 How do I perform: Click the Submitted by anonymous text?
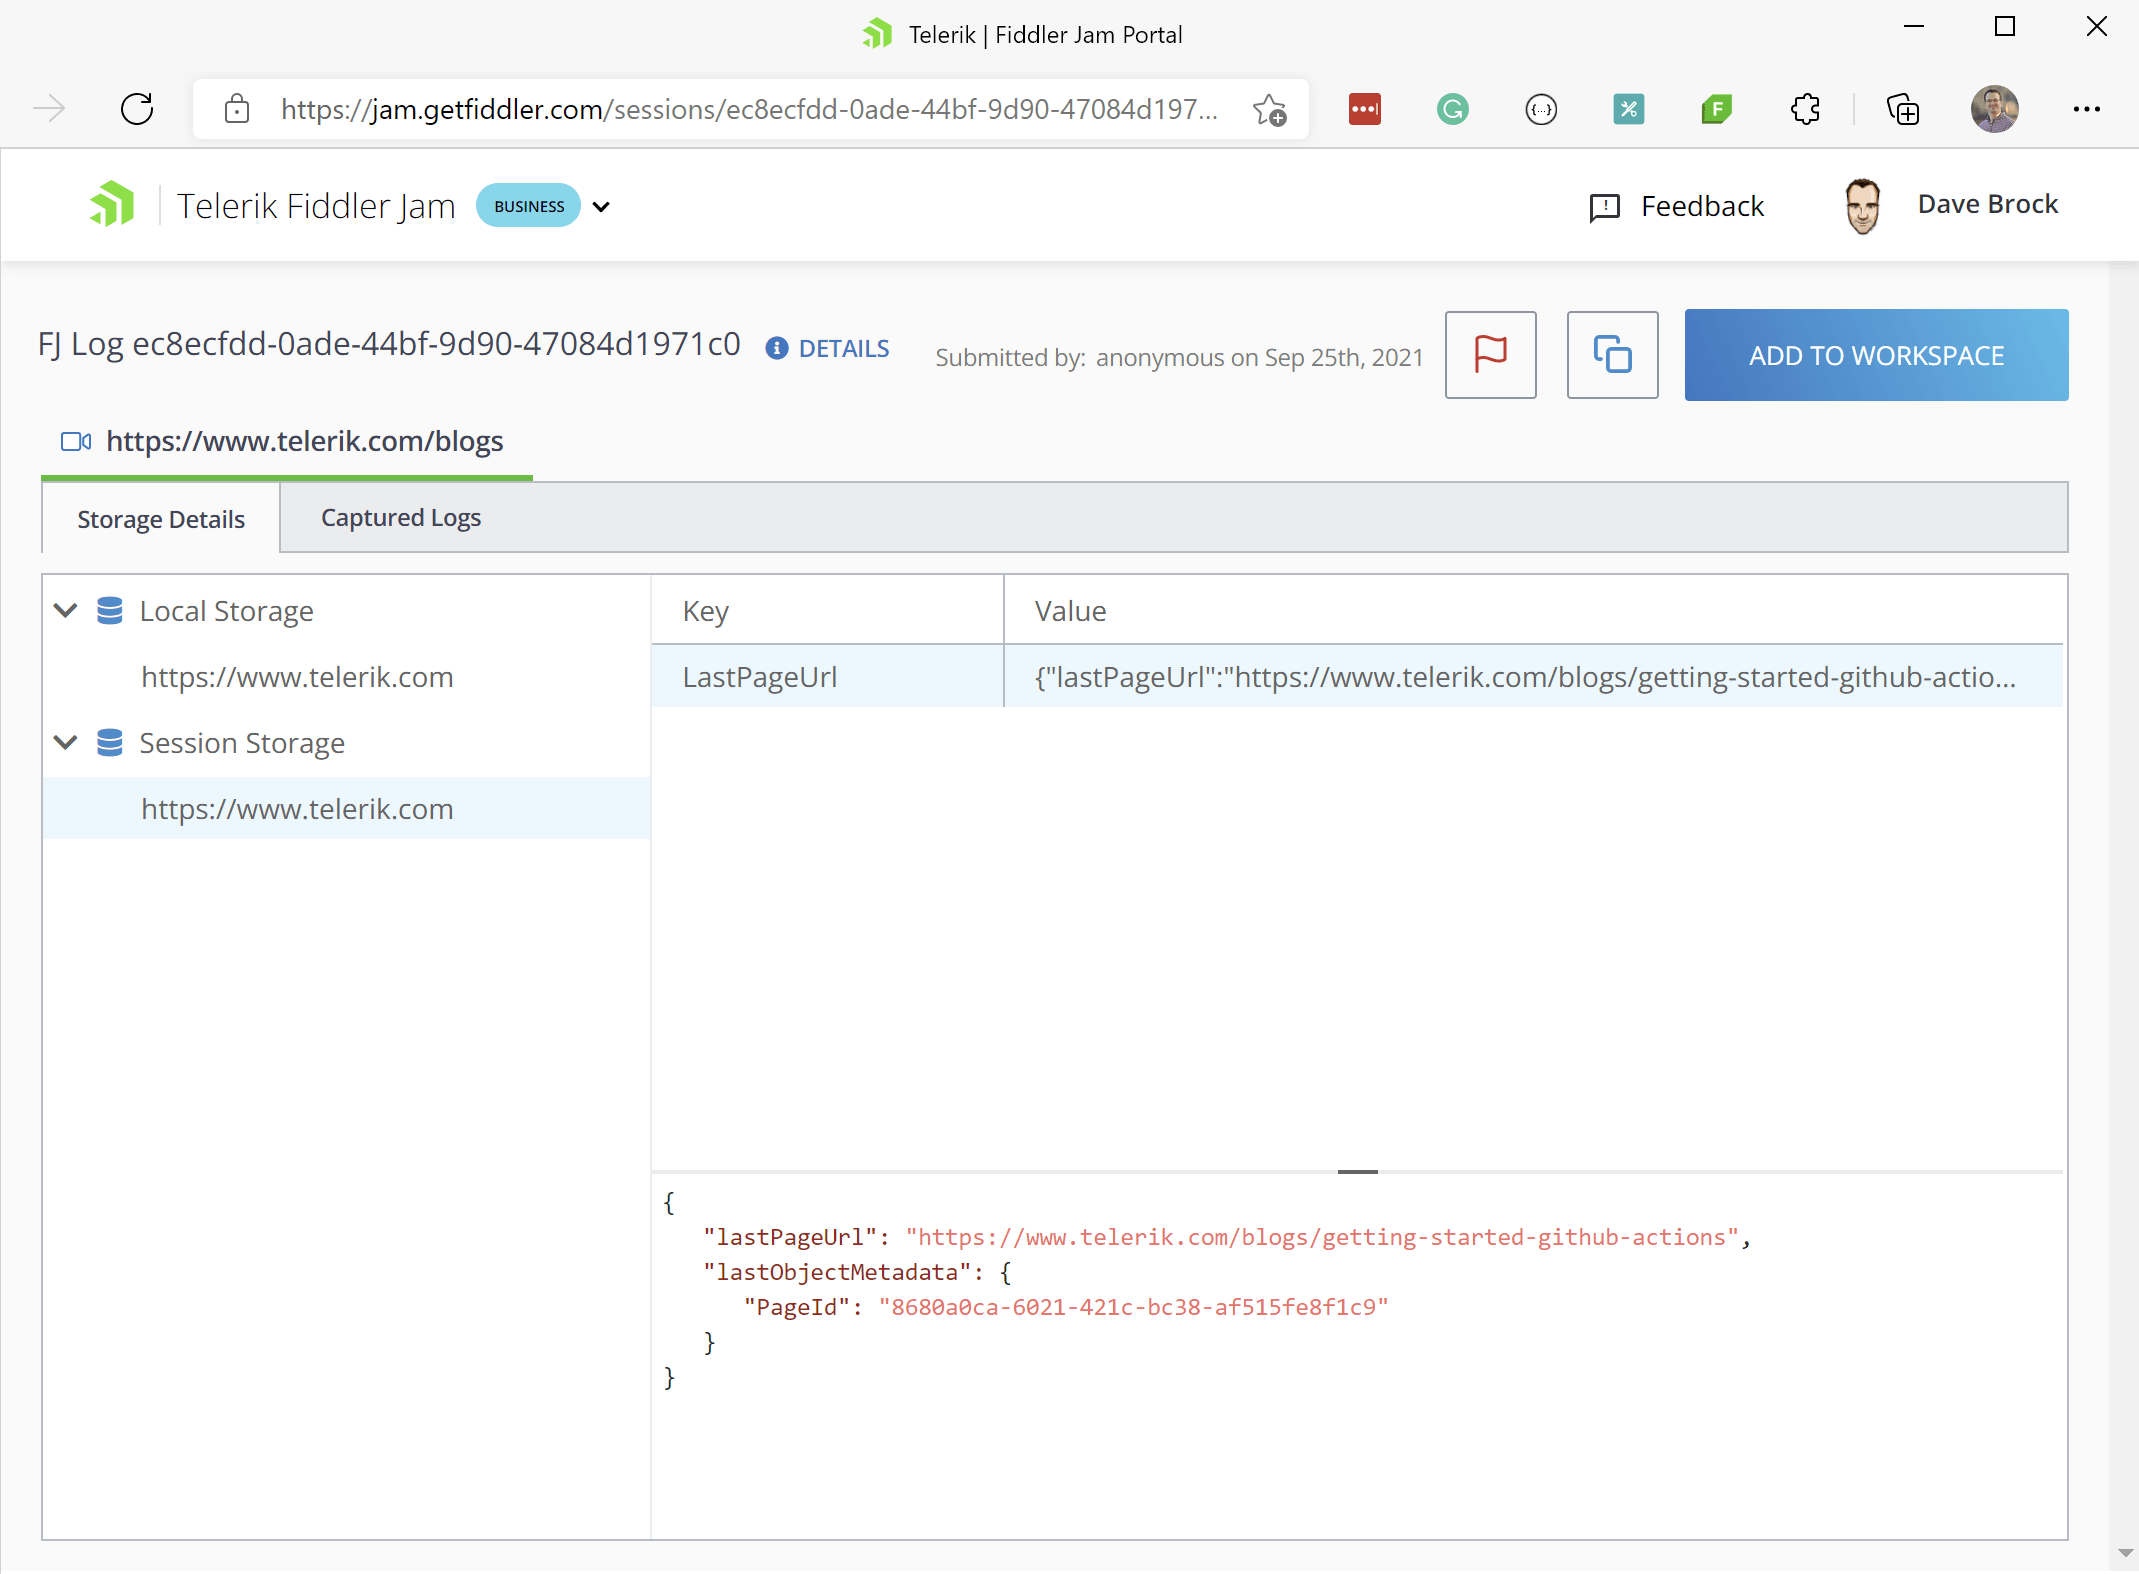click(1179, 357)
